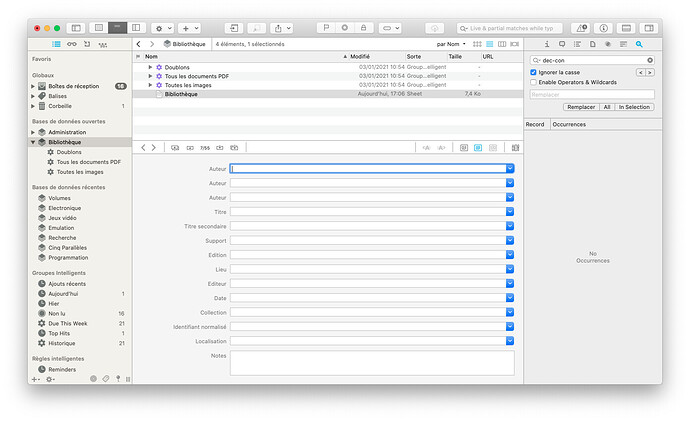
Task: Switch to icon grid view in item list
Action: 477,44
